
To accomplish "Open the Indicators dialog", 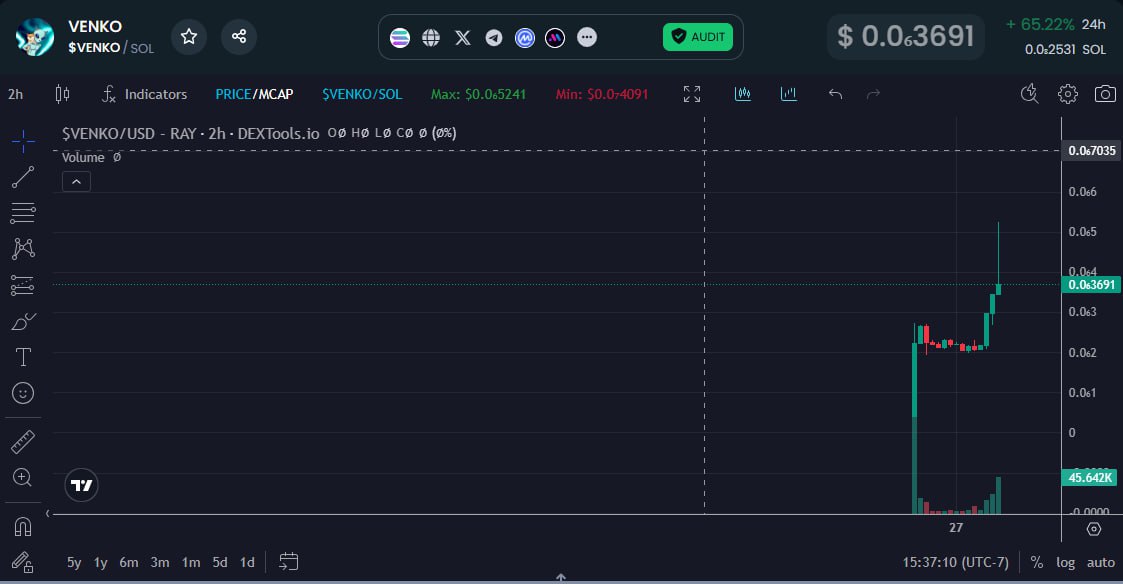I will click(x=146, y=93).
